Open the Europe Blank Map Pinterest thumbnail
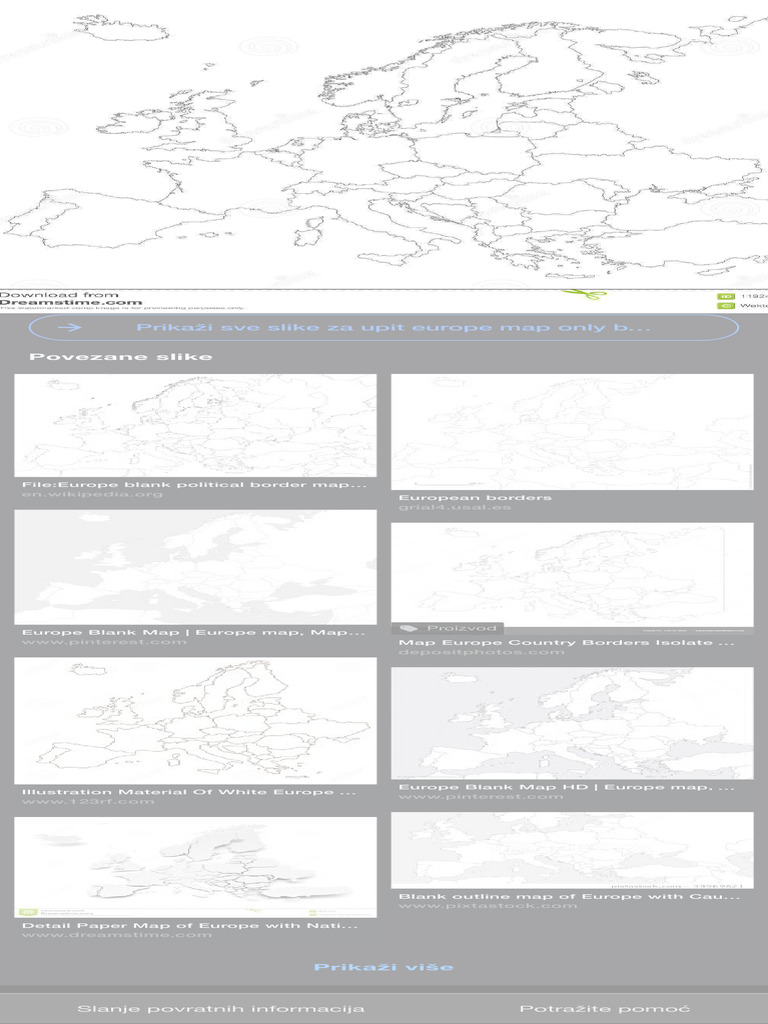 pos(195,567)
